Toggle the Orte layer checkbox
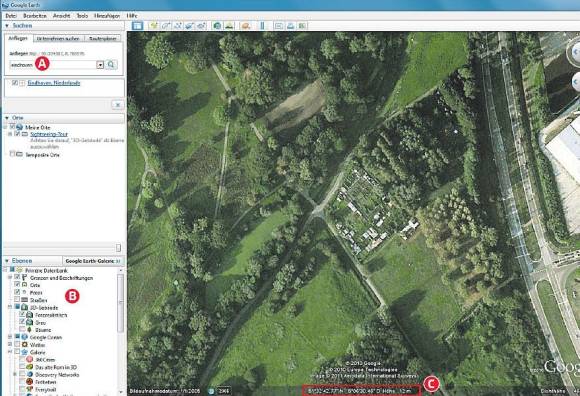The image size is (580, 396). (x=17, y=285)
